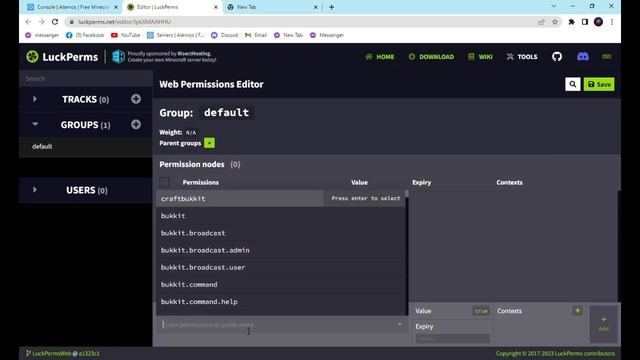Pick bukkit.command suggestion
Image resolution: width=640 pixels, height=360 pixels.
point(280,284)
